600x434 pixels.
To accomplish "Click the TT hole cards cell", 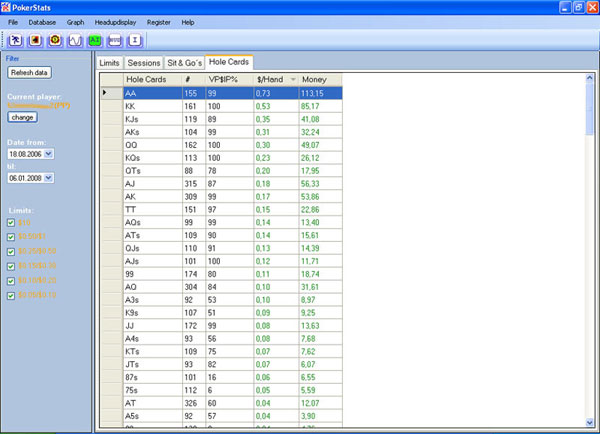I will point(153,210).
